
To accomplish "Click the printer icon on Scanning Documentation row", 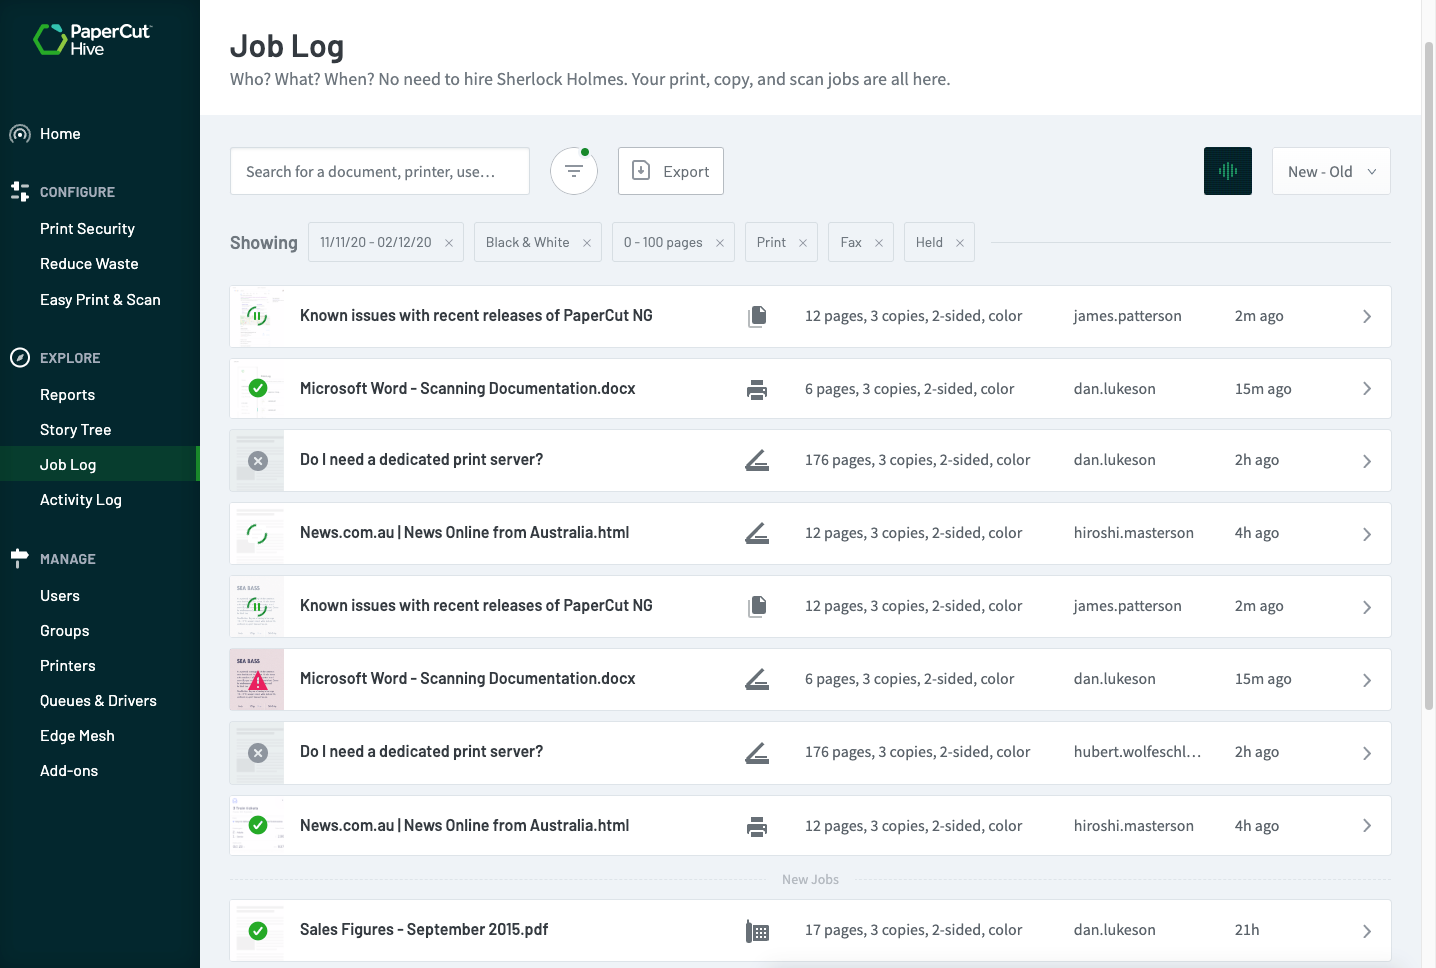I will tap(757, 389).
